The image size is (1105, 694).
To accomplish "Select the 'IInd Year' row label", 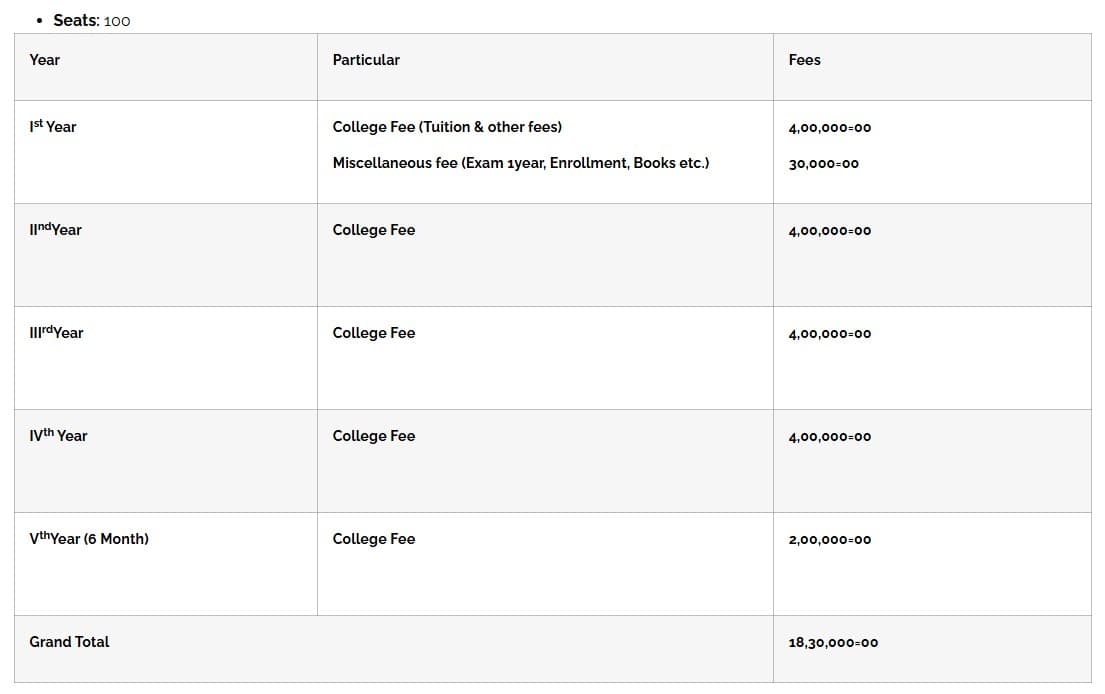I will tap(56, 230).
